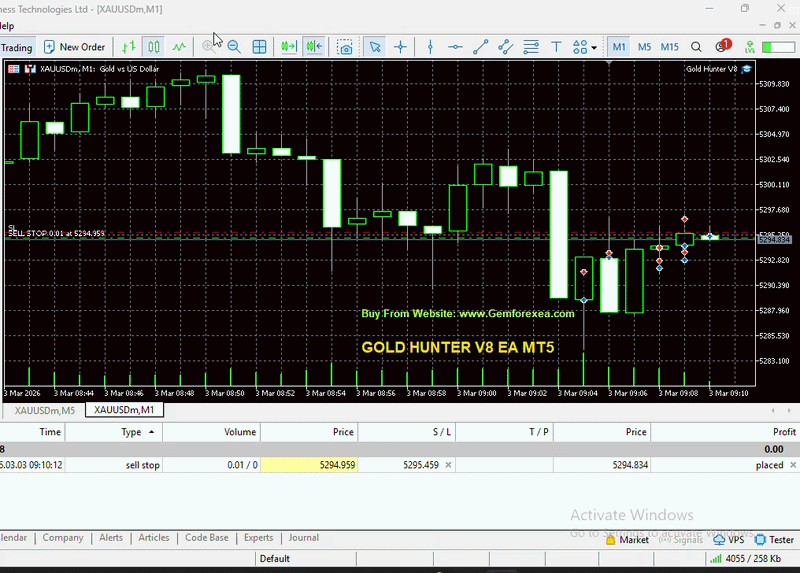
Task: Click the T / P column header
Action: pyautogui.click(x=504, y=432)
